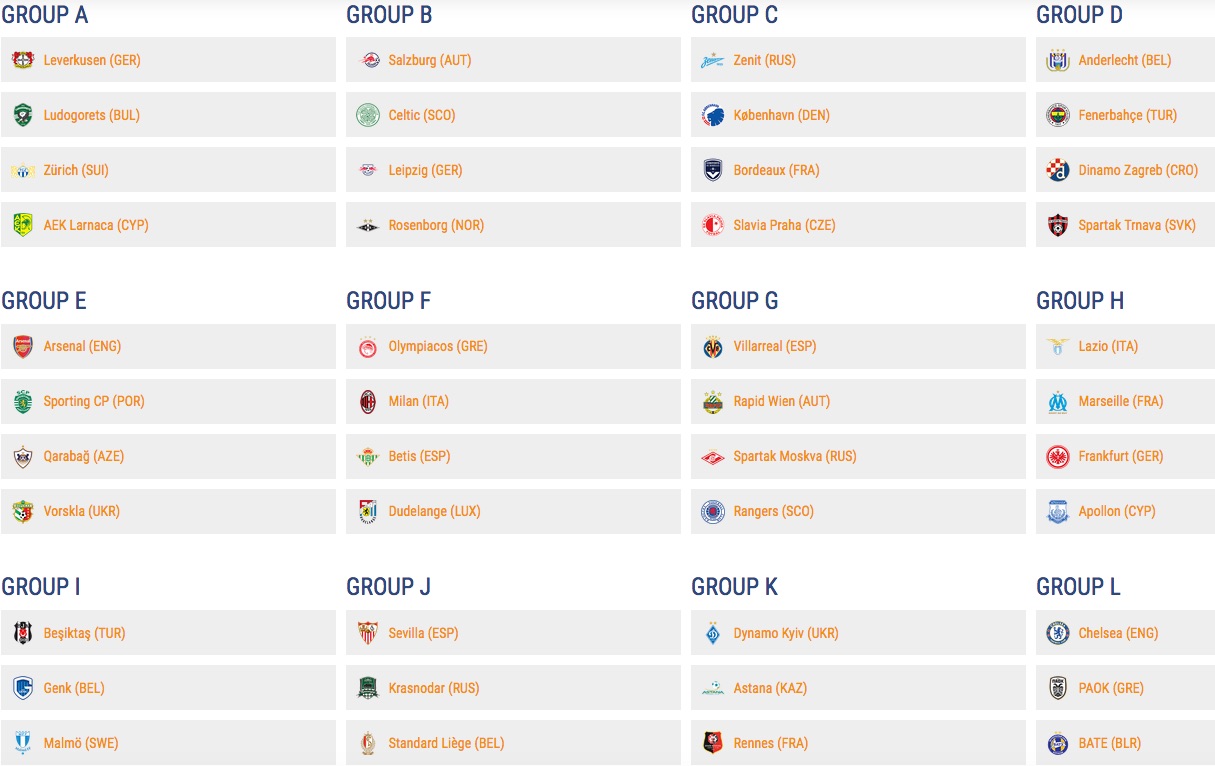Click the Rangers club crest icon

[x=712, y=512]
